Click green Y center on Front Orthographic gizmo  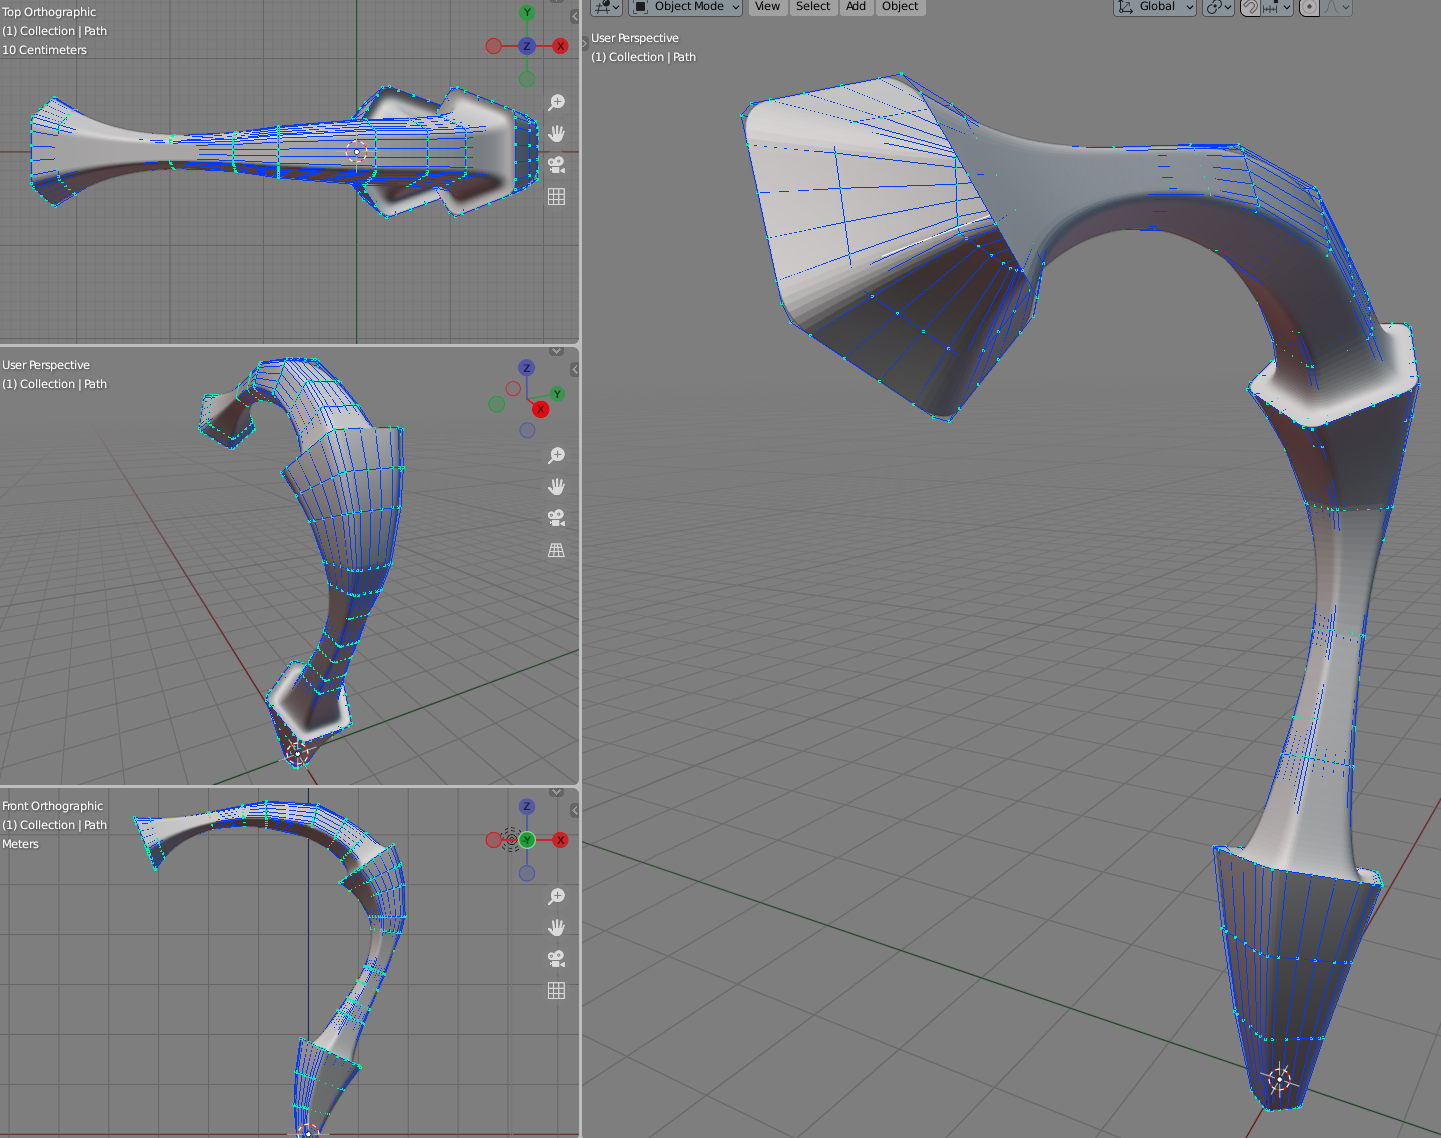(527, 840)
